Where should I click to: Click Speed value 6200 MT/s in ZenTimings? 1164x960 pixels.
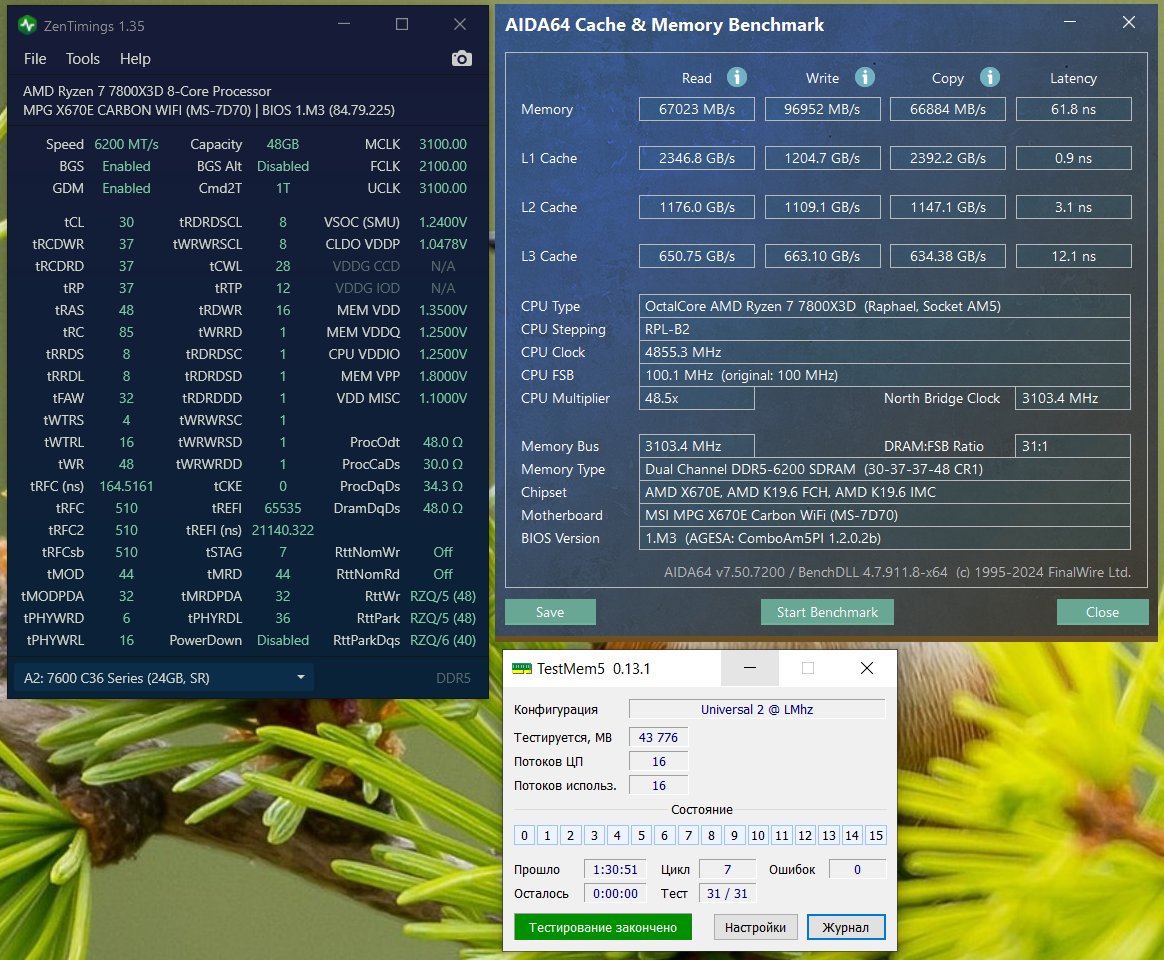[x=126, y=144]
